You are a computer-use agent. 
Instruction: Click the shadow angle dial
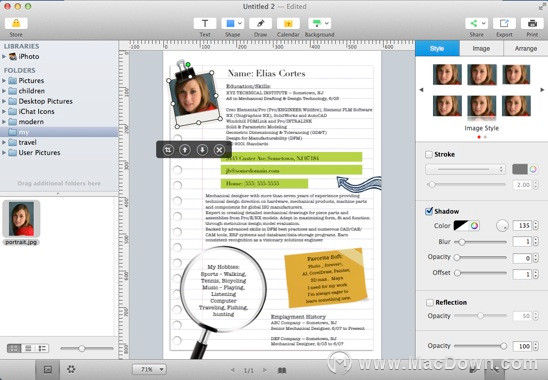click(502, 226)
